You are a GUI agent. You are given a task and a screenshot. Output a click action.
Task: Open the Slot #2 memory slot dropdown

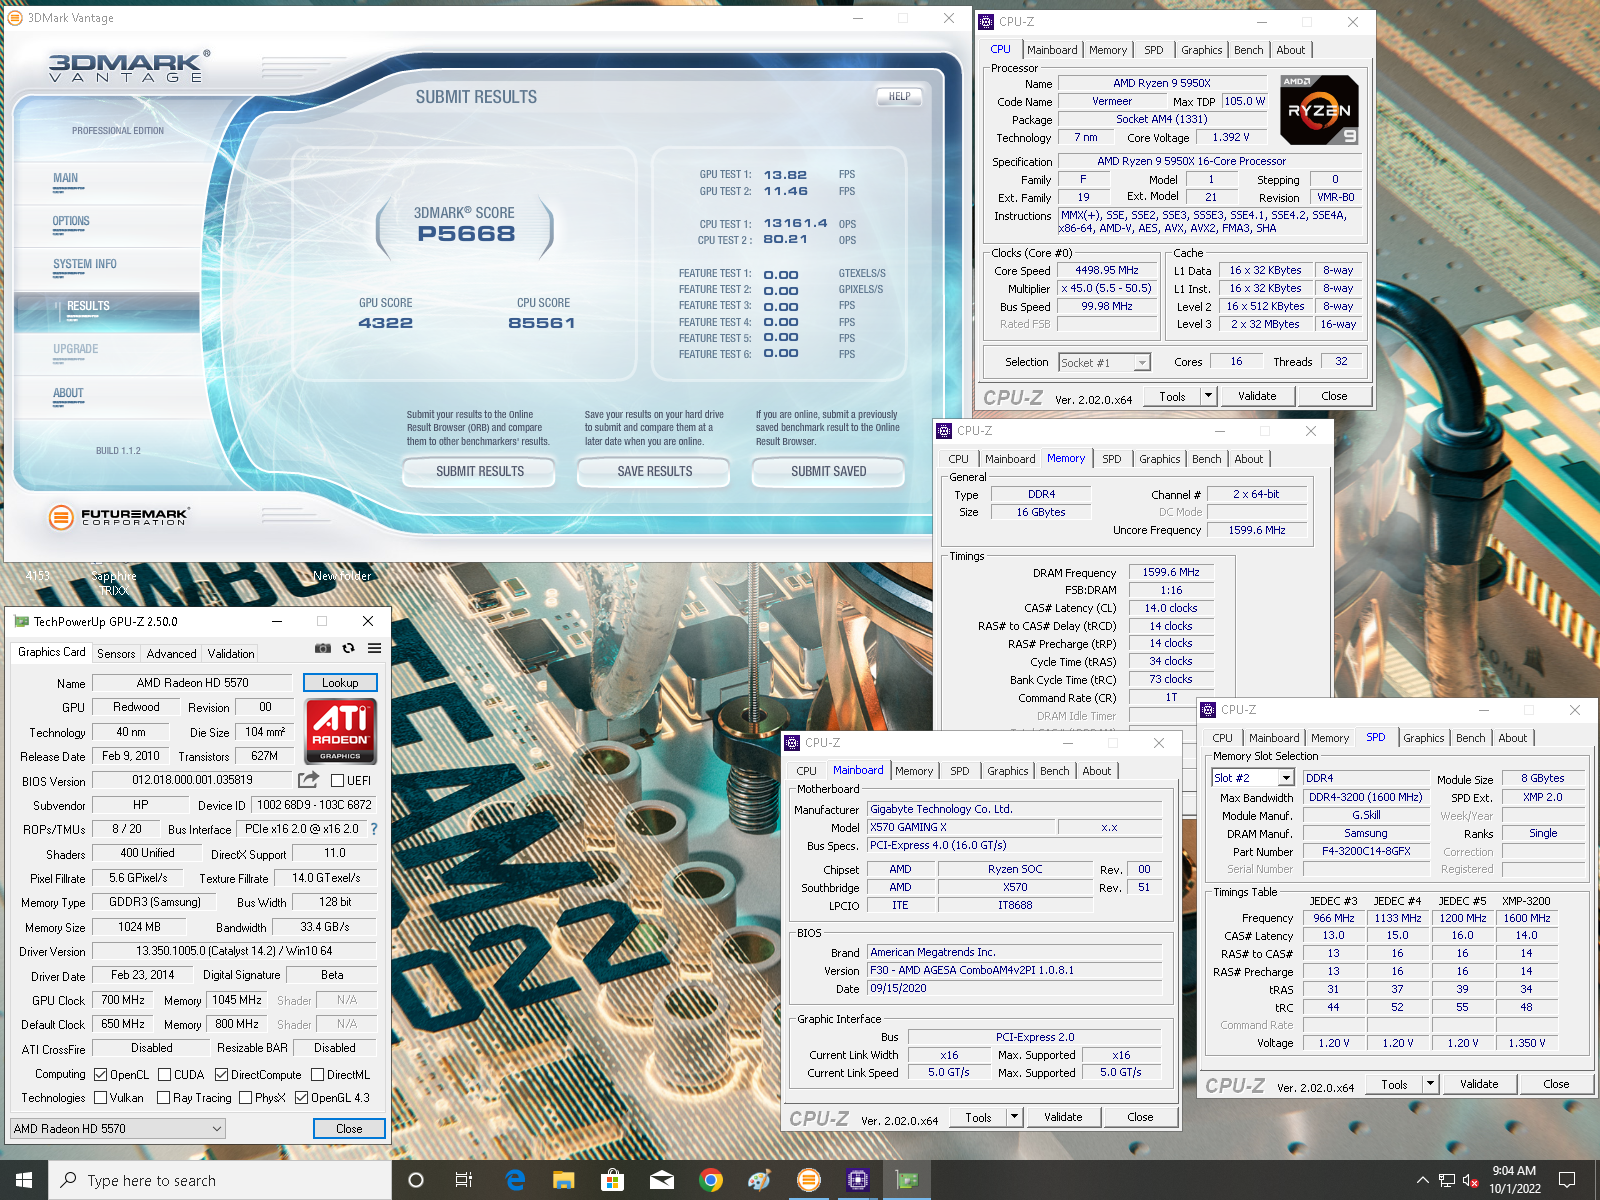click(1253, 778)
